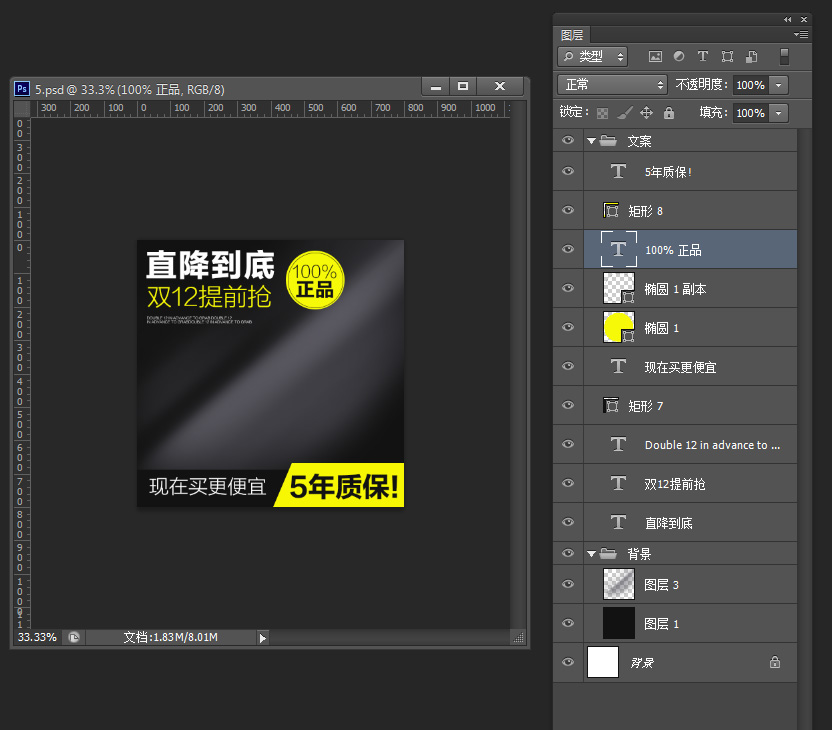This screenshot has width=832, height=730.
Task: Click the yellow 椭圆 1 thumbnail
Action: point(619,327)
